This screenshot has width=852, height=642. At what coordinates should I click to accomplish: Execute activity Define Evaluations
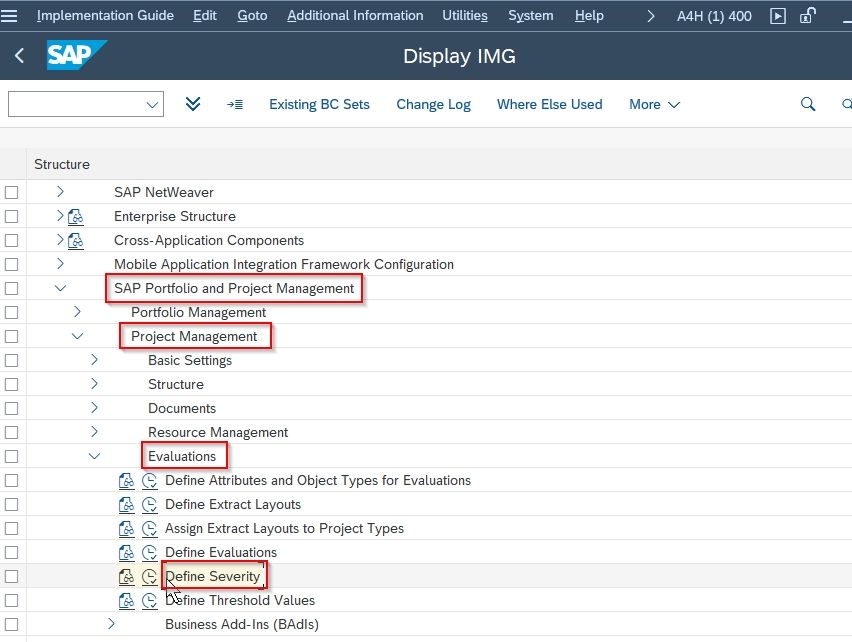(149, 552)
